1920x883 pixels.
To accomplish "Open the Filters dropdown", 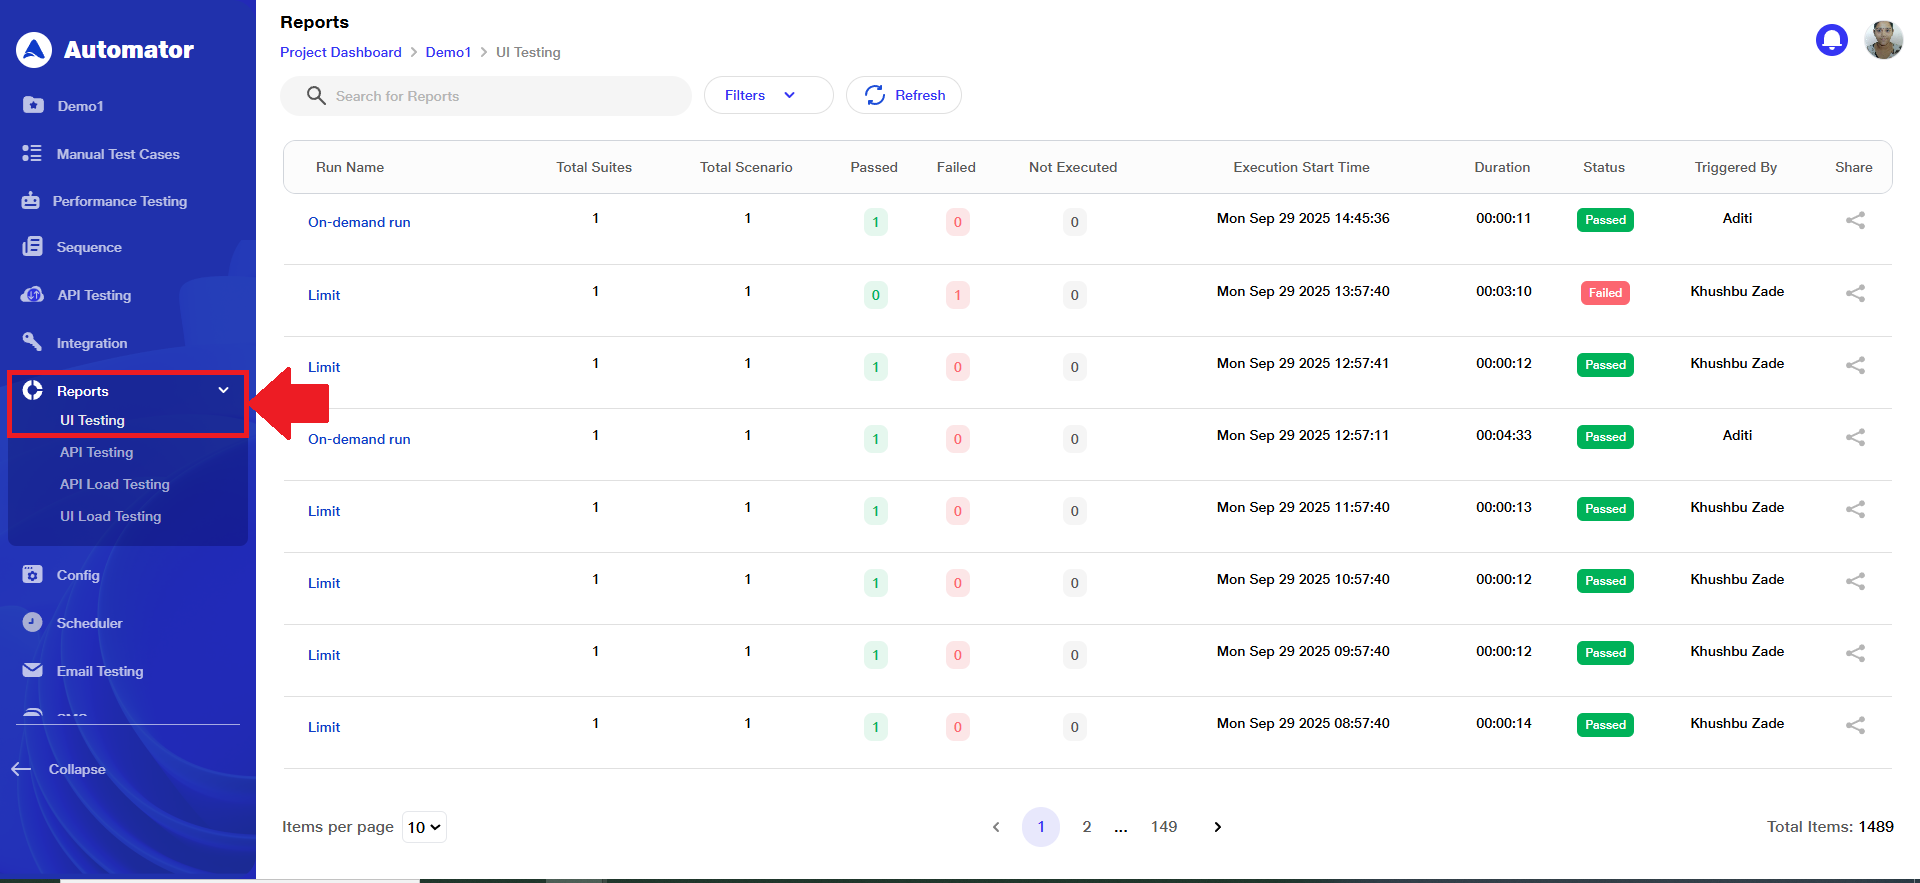I will click(768, 95).
